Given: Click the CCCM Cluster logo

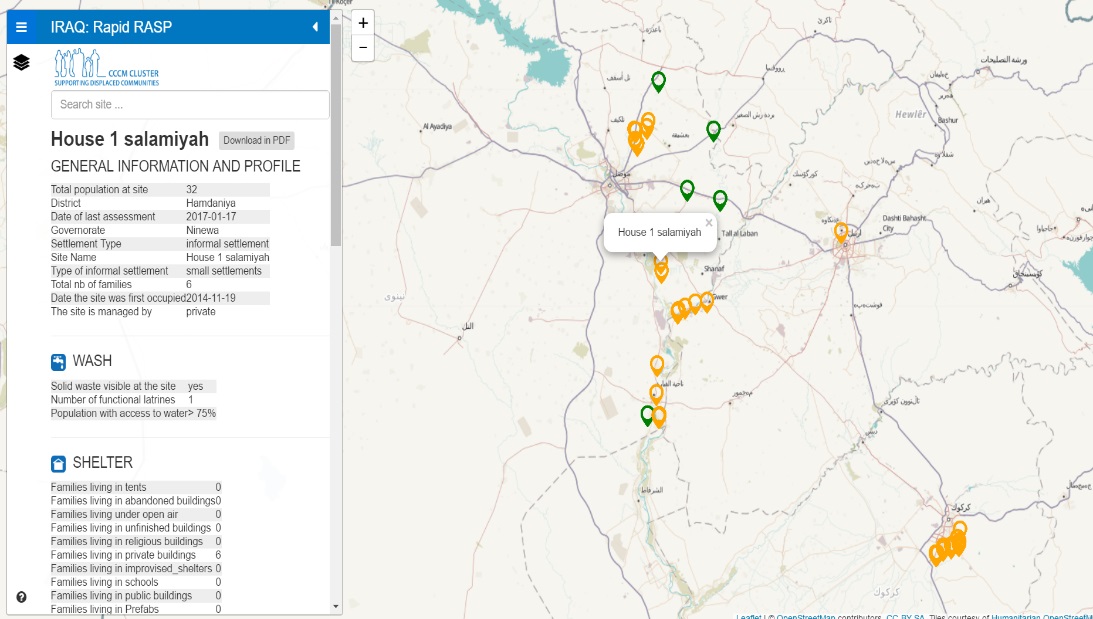Looking at the screenshot, I should click(x=105, y=68).
